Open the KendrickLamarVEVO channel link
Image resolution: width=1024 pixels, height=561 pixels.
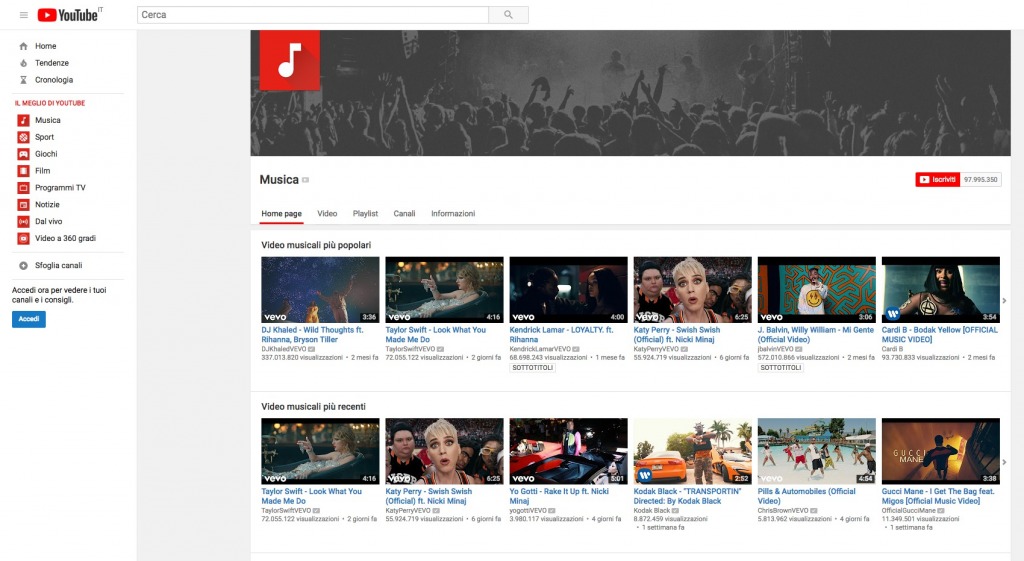pyautogui.click(x=540, y=349)
